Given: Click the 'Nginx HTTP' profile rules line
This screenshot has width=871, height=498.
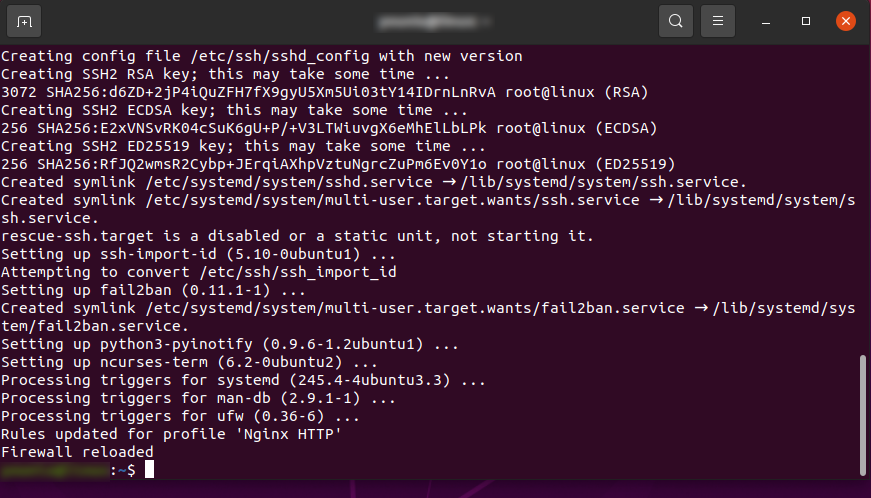Looking at the screenshot, I should tap(172, 434).
